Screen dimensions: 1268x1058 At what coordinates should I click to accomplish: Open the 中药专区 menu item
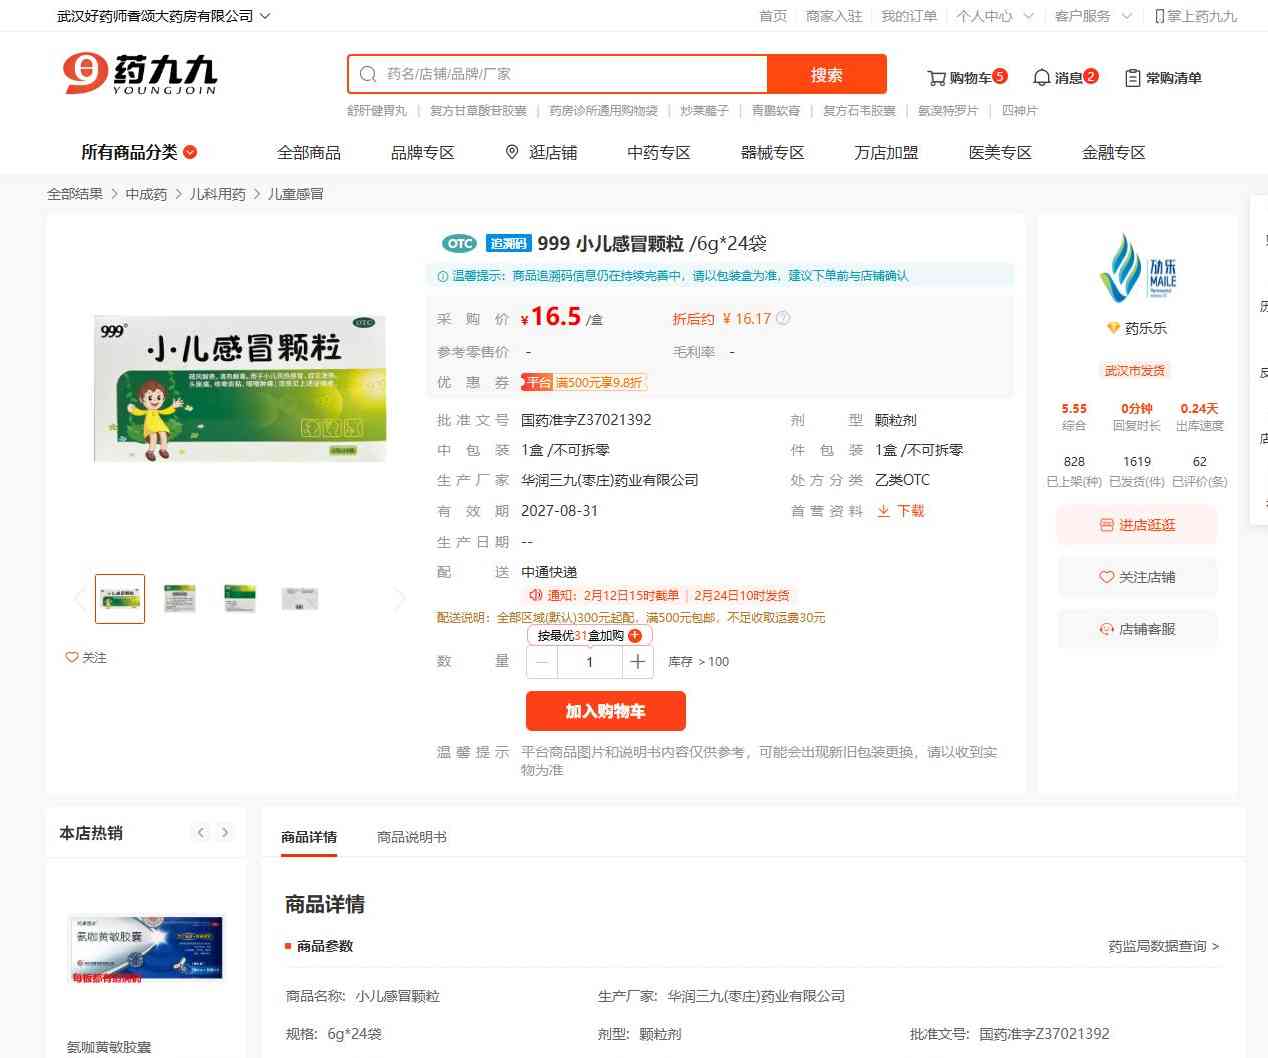(658, 152)
